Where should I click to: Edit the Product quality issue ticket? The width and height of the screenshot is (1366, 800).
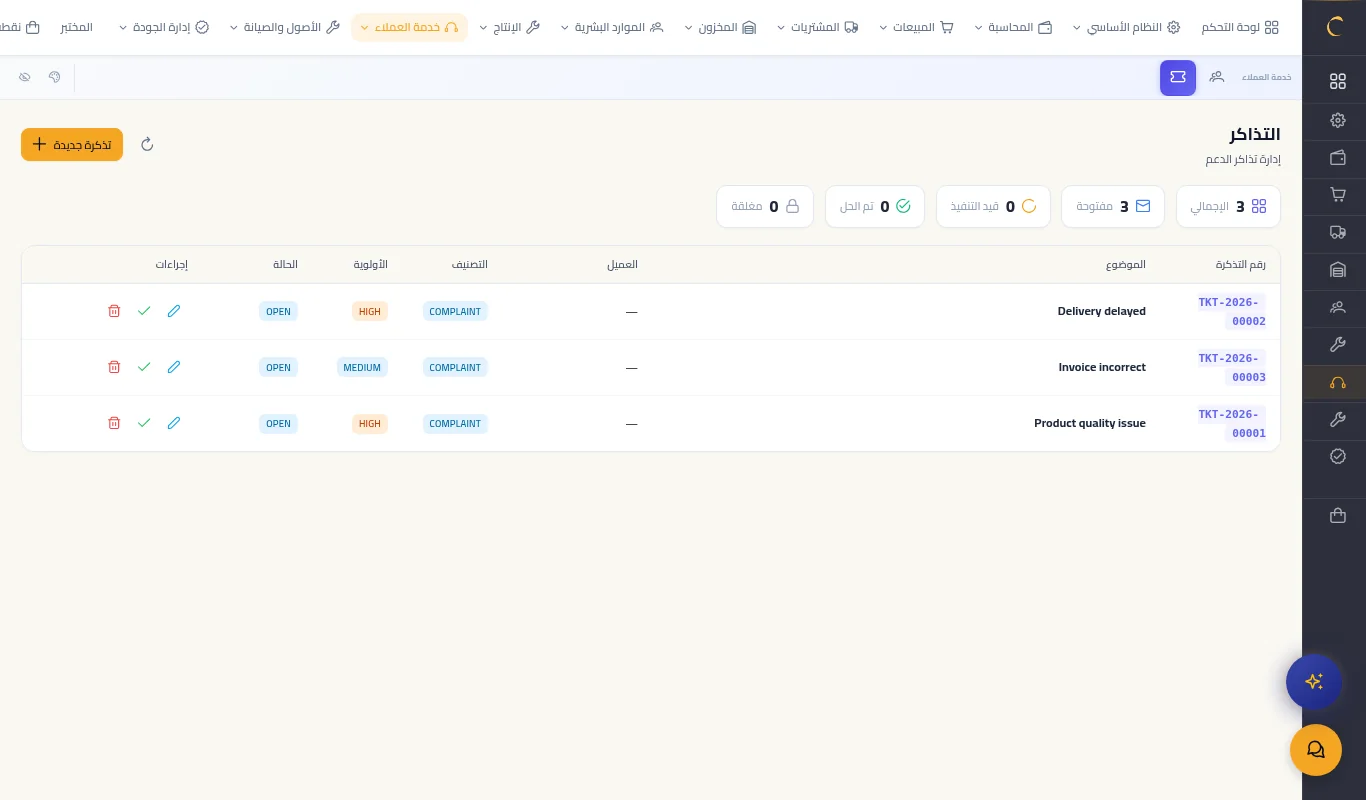[174, 423]
